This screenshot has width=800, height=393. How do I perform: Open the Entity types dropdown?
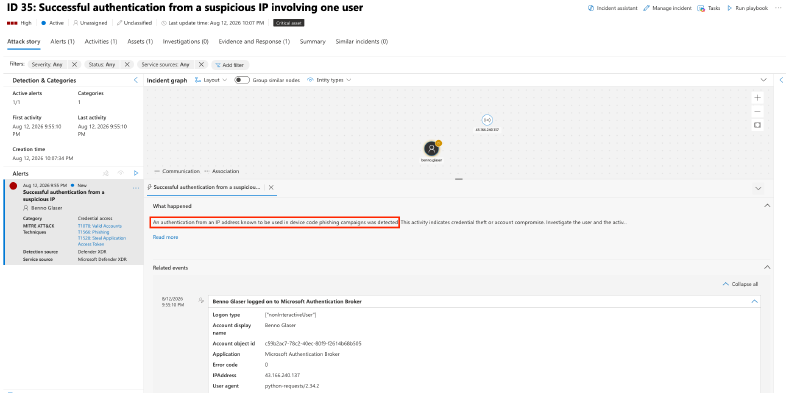329,80
